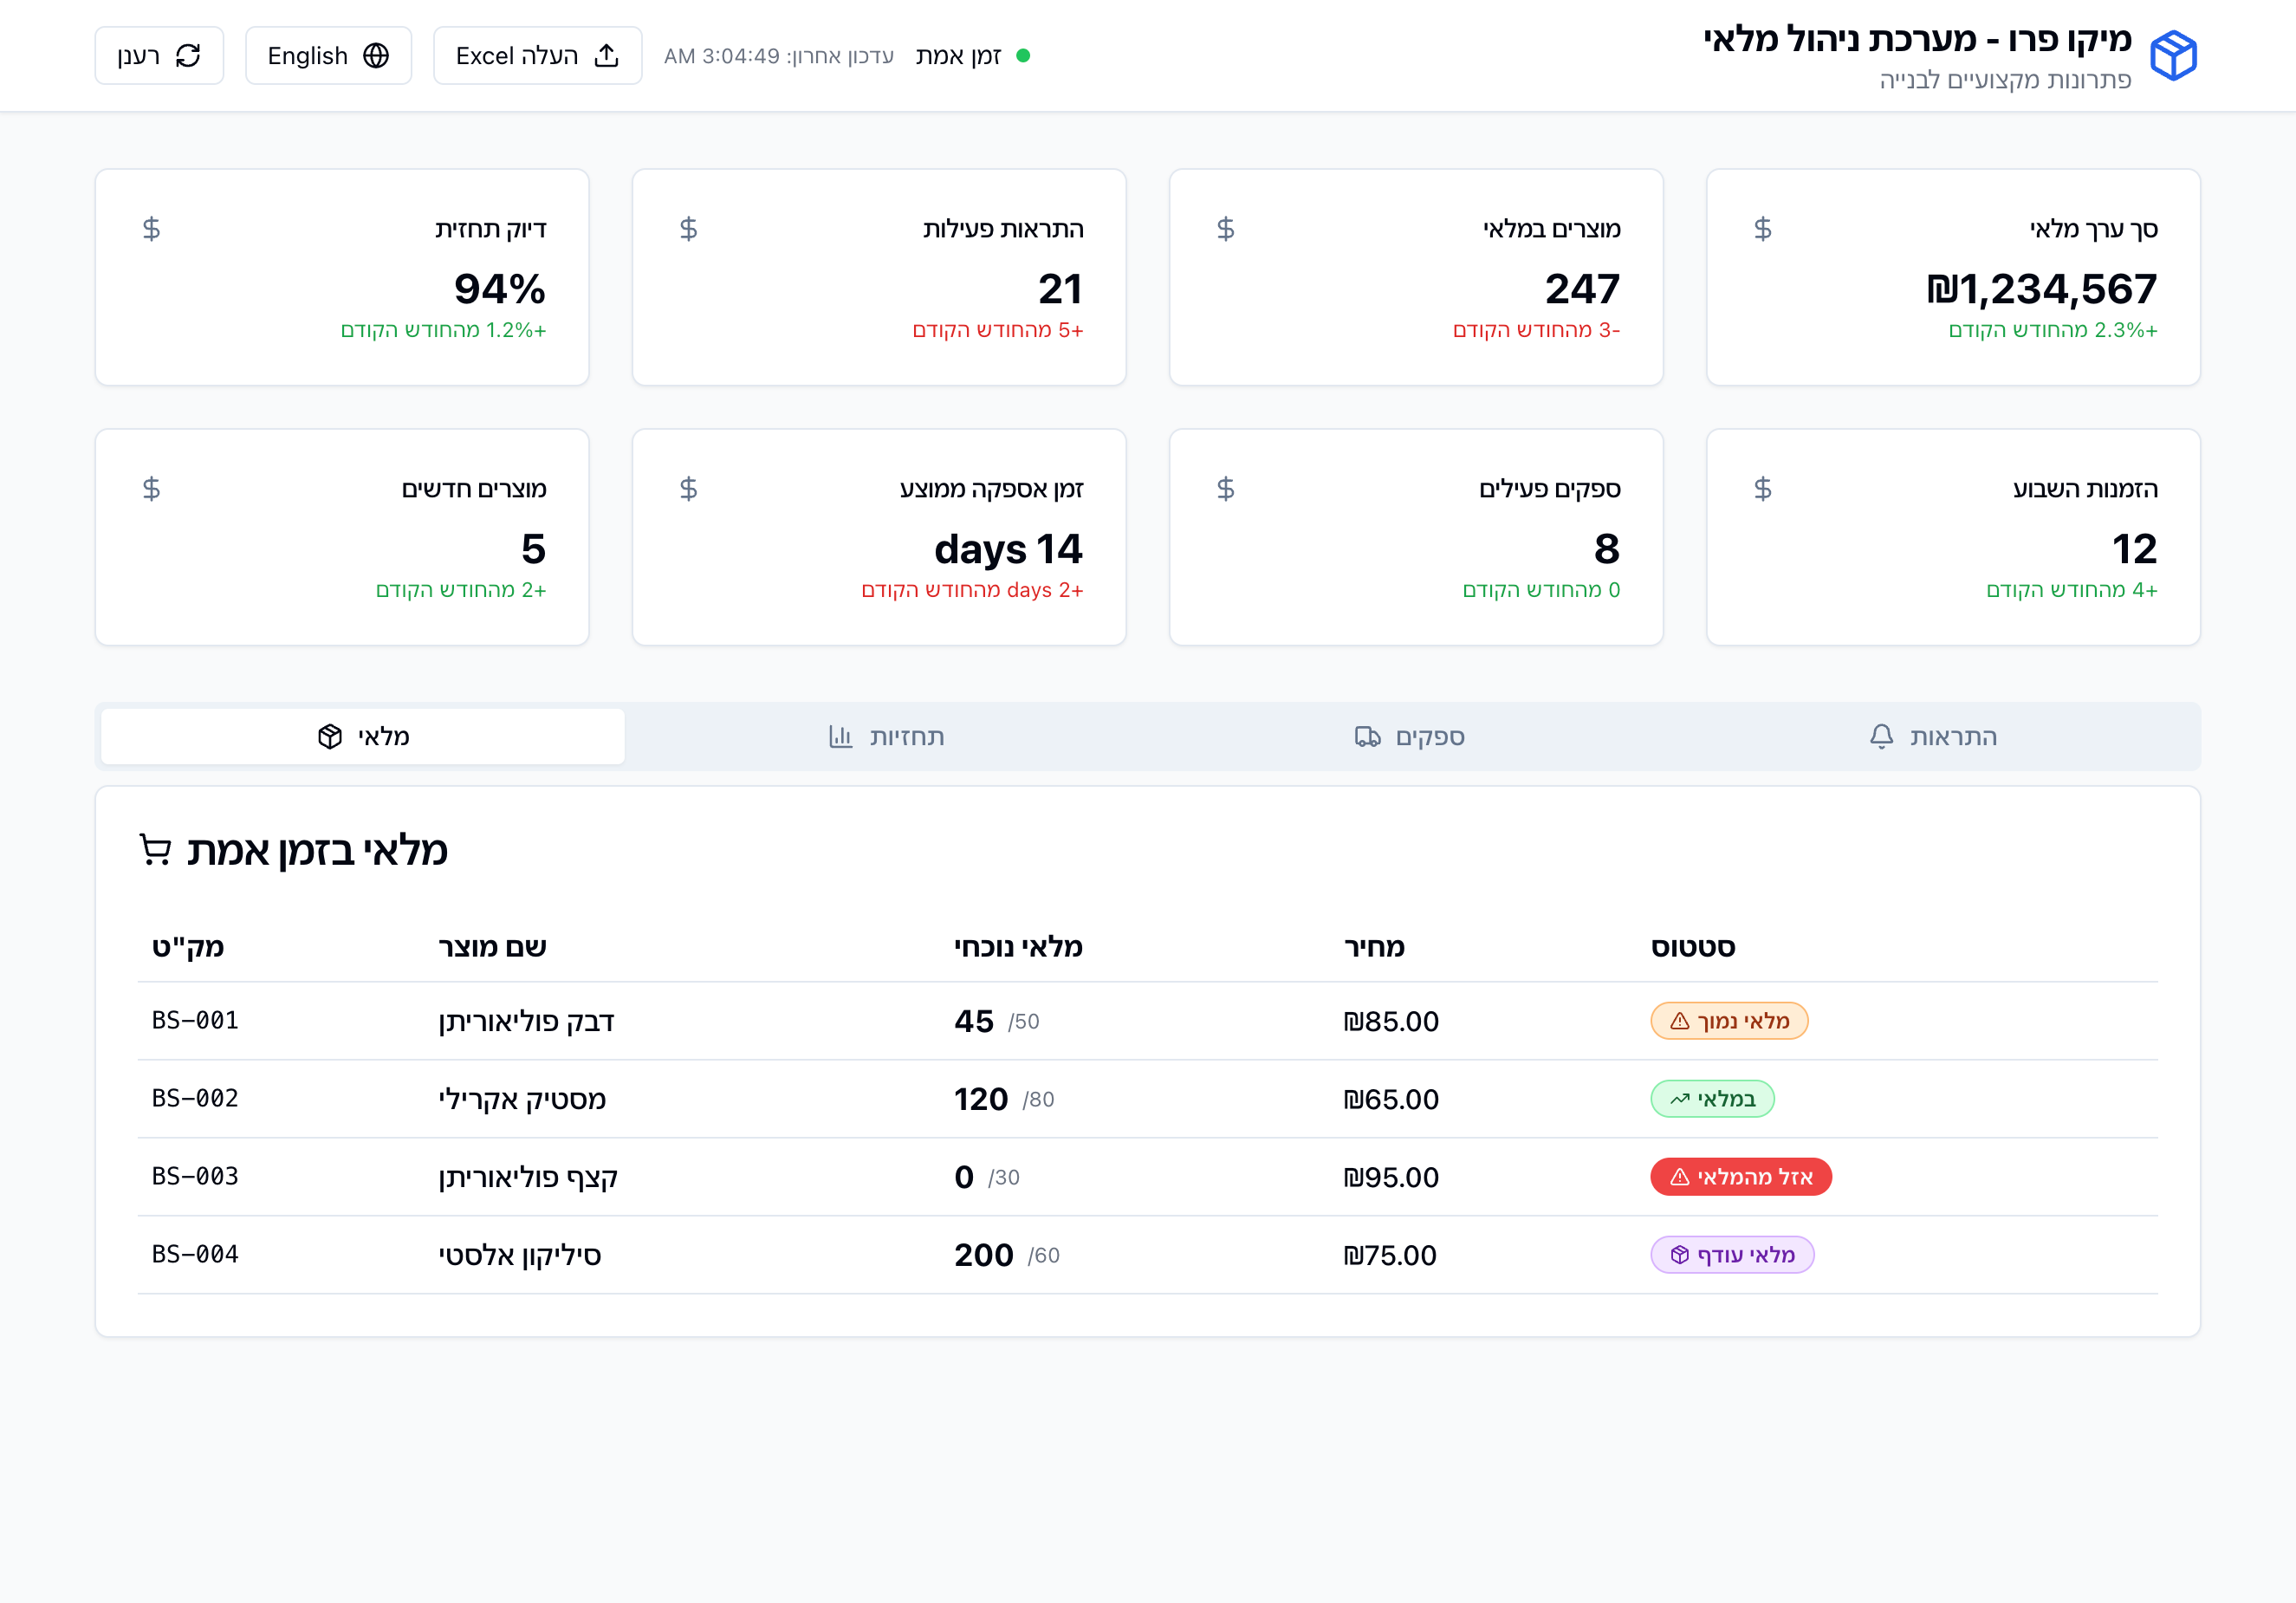Click the העלה Excel export button

pos(537,55)
